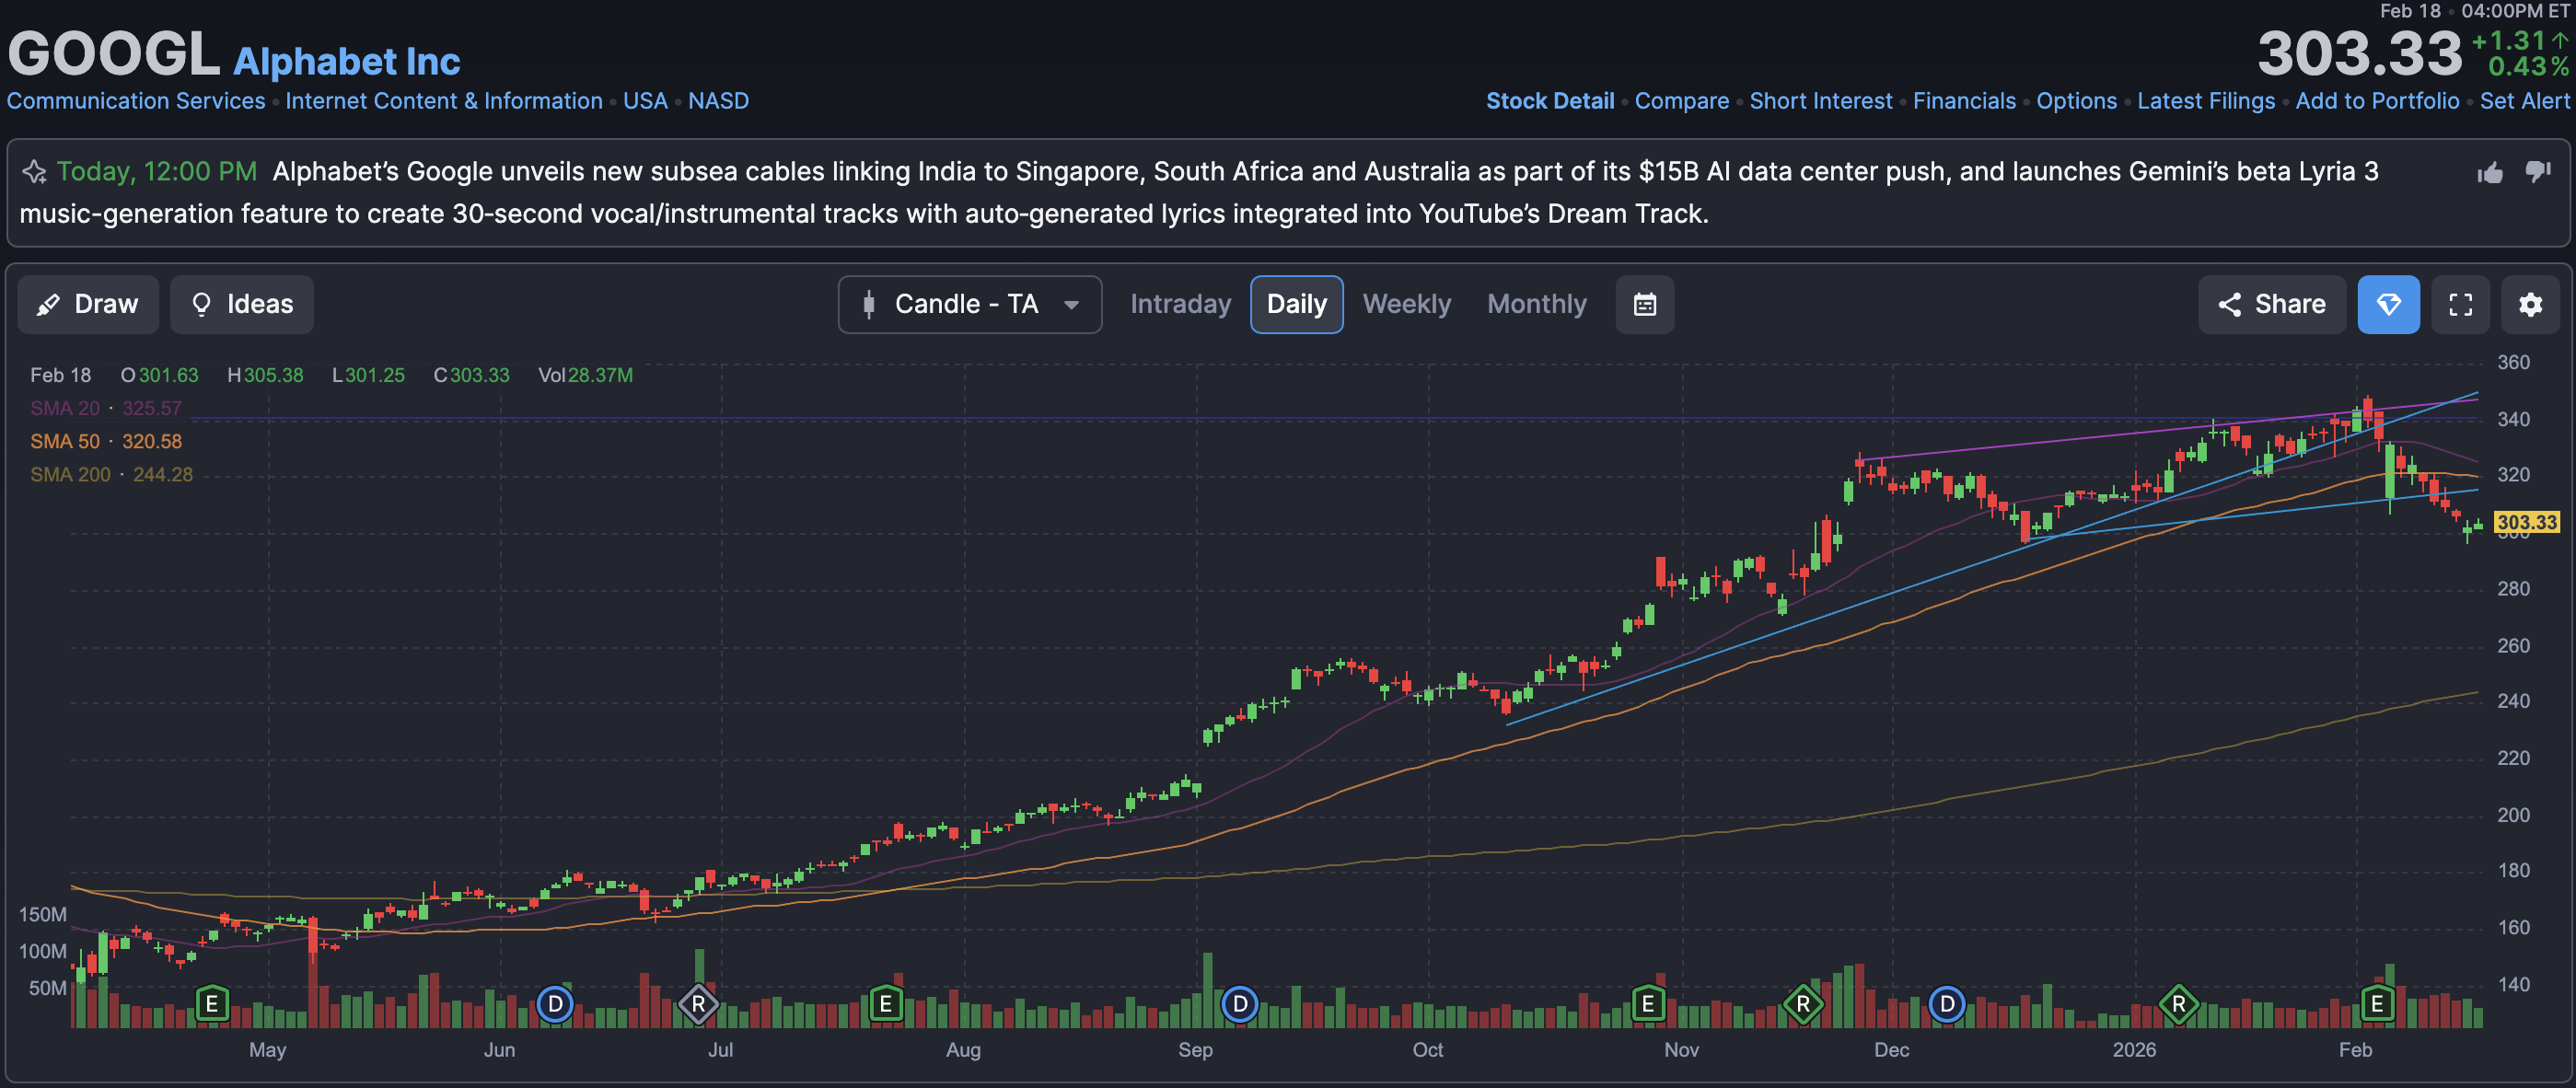Click the dividend marker near June
The image size is (2576, 1088).
coord(555,1003)
